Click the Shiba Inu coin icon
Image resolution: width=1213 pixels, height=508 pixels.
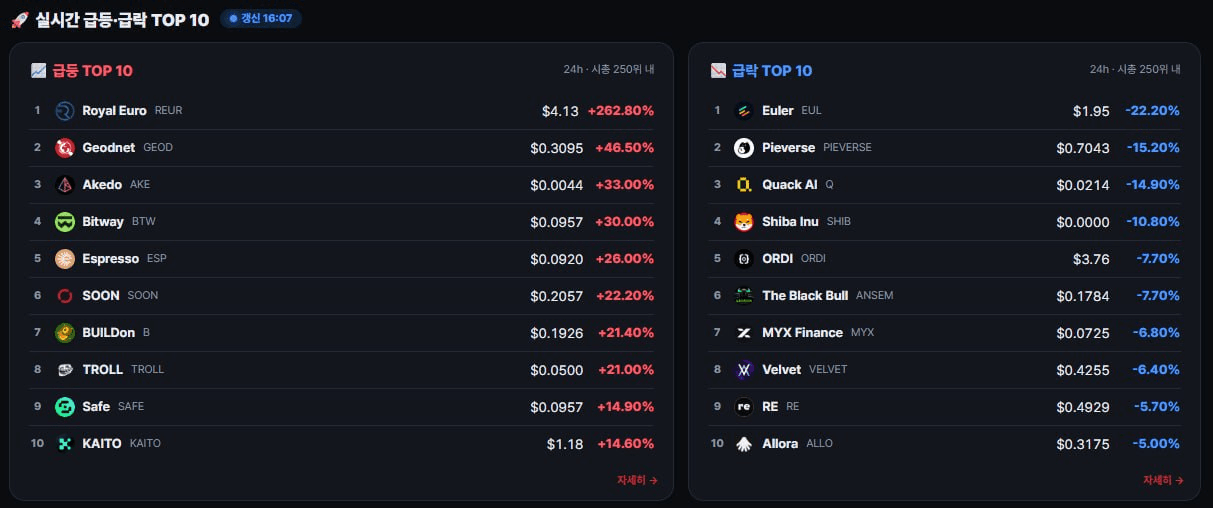point(744,222)
